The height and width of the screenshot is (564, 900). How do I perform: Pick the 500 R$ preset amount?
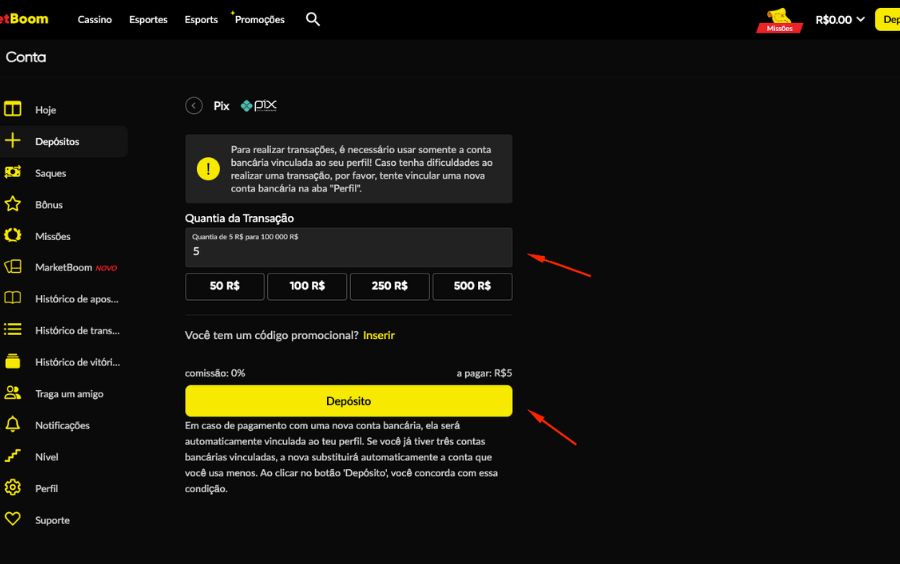472,286
